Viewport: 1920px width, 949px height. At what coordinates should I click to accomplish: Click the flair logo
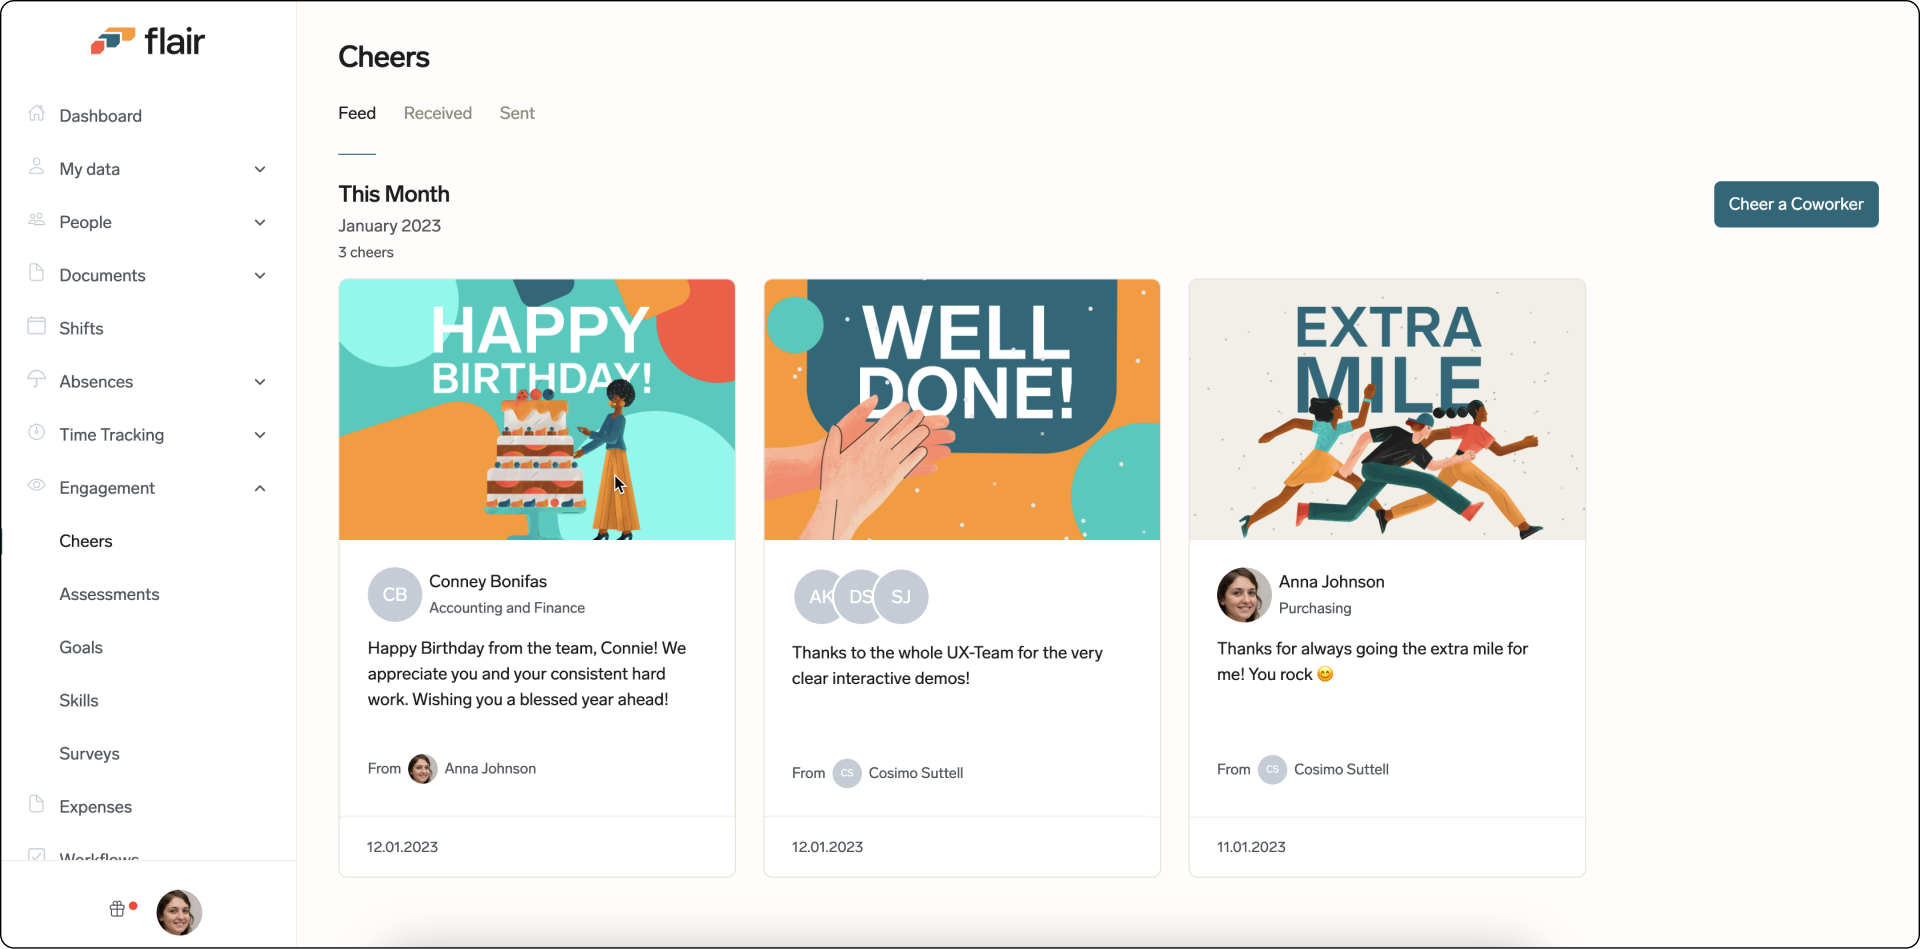[148, 41]
